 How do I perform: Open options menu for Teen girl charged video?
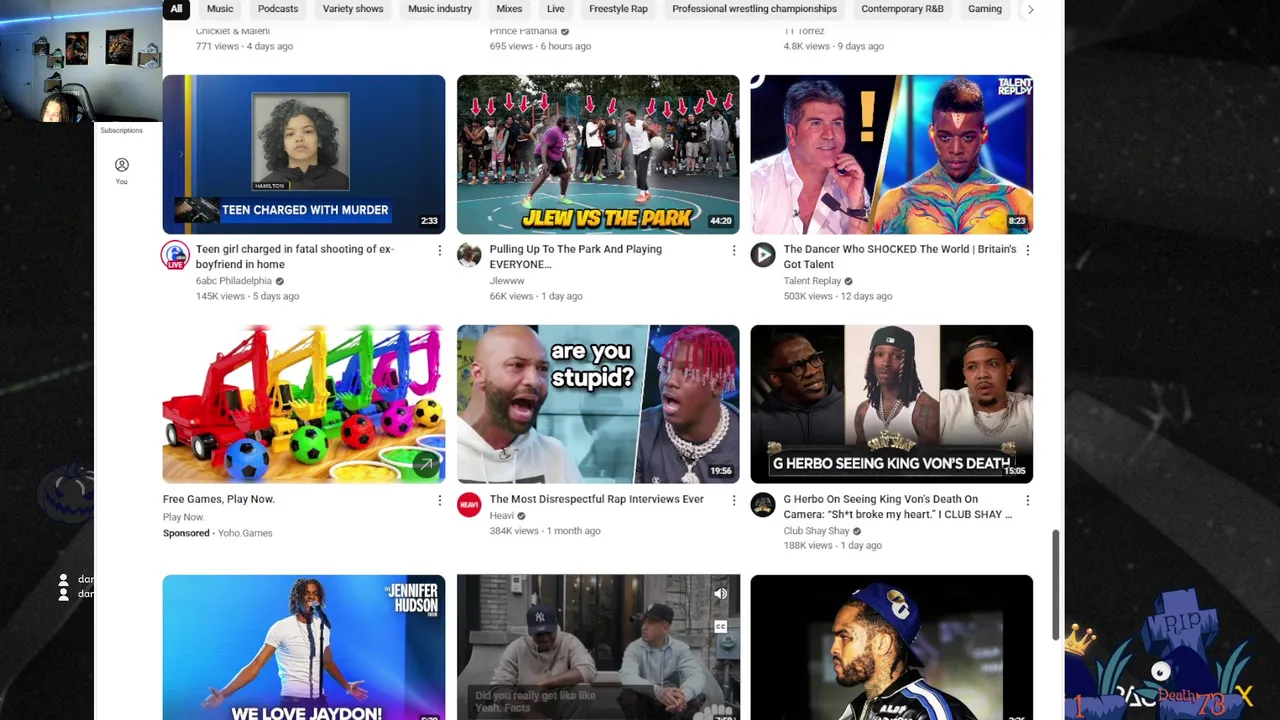pos(439,250)
